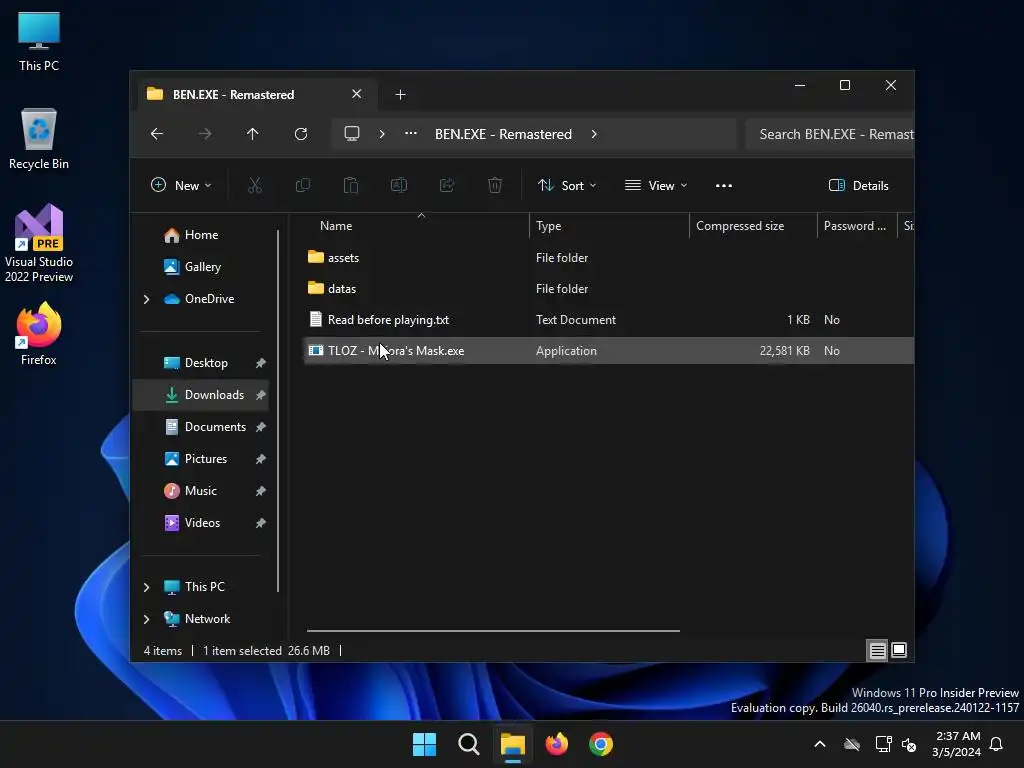Show collapsed path ellipsis in address bar
Image resolution: width=1024 pixels, height=768 pixels.
pyautogui.click(x=411, y=134)
